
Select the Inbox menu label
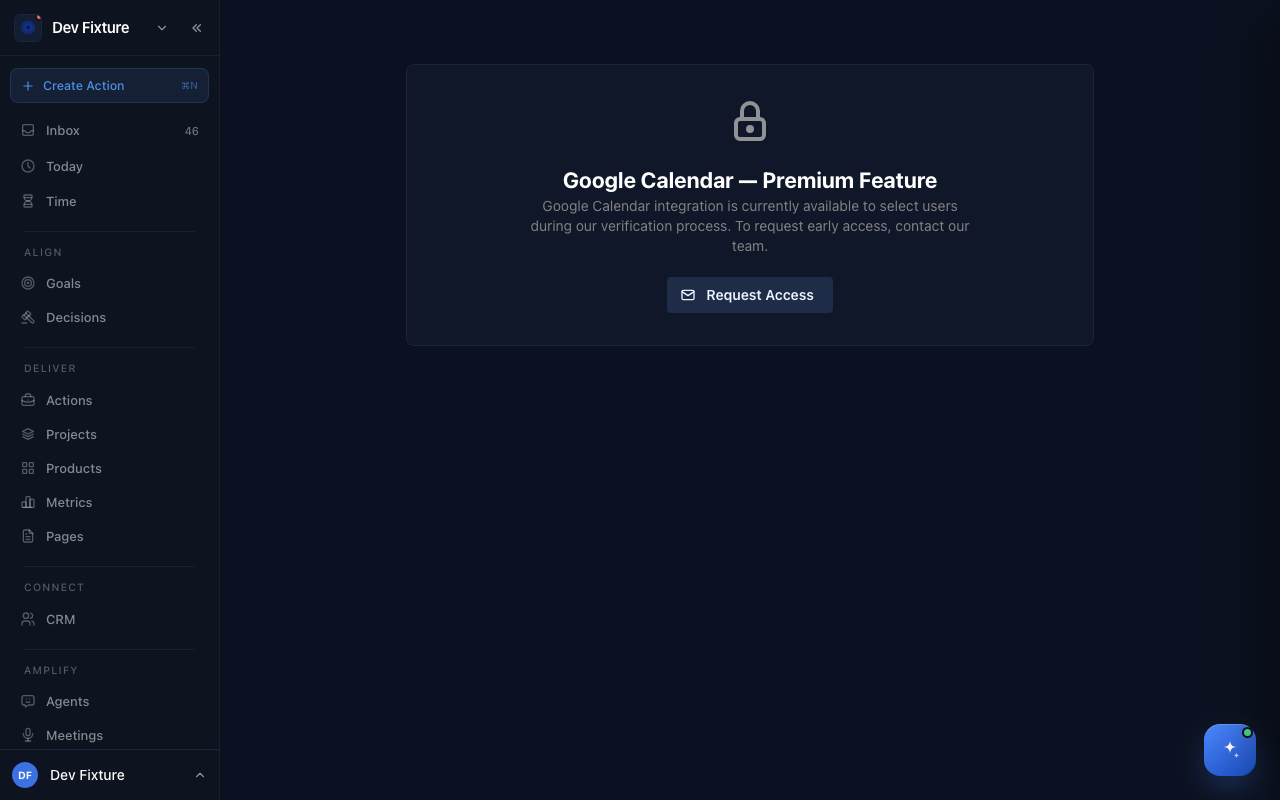click(x=63, y=131)
